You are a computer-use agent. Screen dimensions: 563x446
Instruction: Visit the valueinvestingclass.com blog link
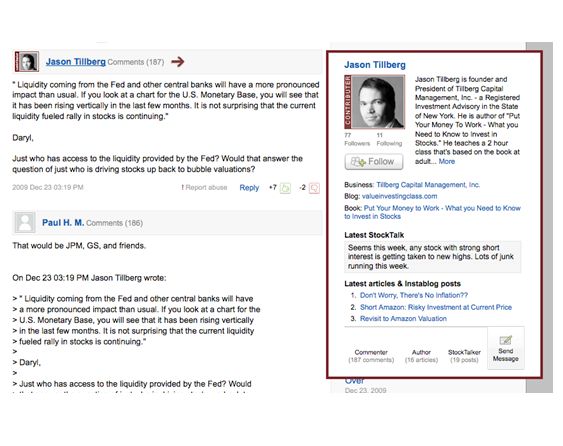[400, 196]
